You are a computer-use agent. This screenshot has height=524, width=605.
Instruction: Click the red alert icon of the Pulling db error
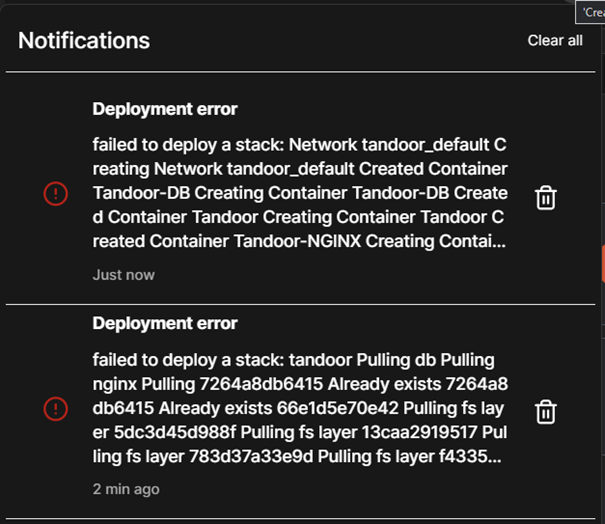pyautogui.click(x=56, y=409)
